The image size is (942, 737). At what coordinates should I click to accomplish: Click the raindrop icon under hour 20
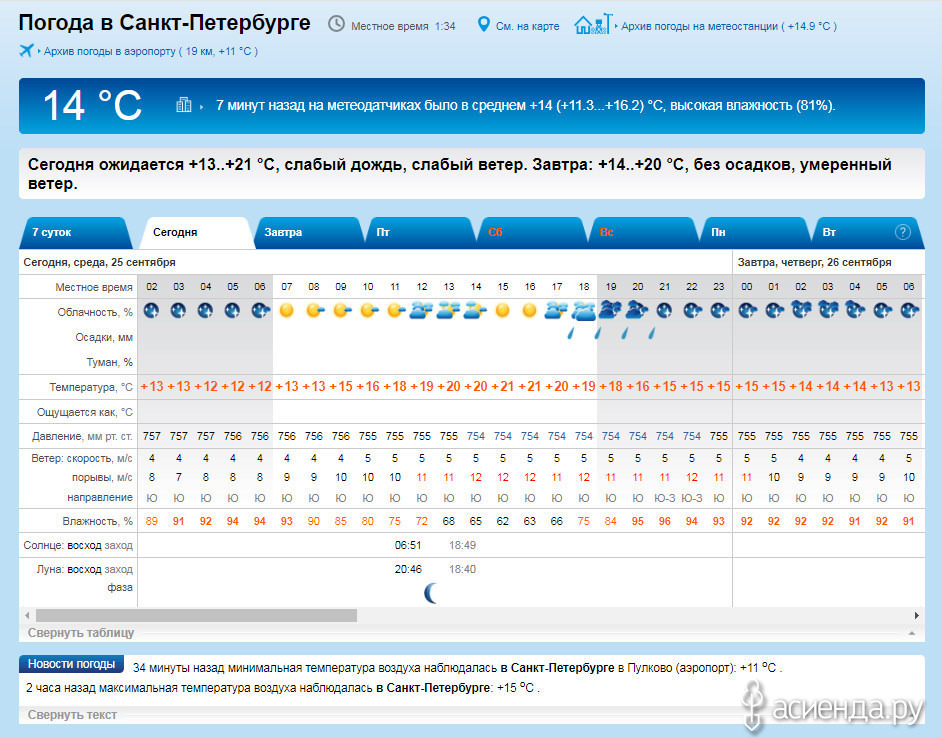coord(625,333)
